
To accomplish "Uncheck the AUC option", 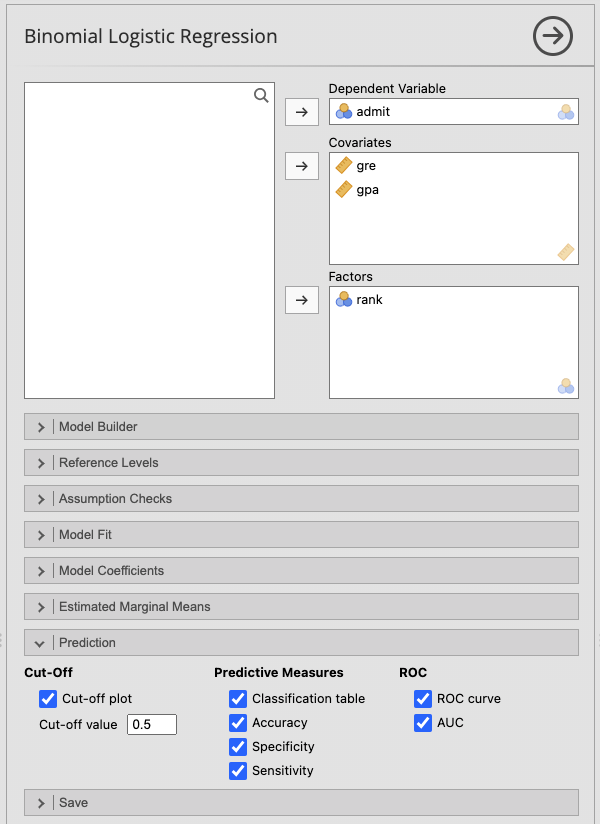I will (x=423, y=723).
